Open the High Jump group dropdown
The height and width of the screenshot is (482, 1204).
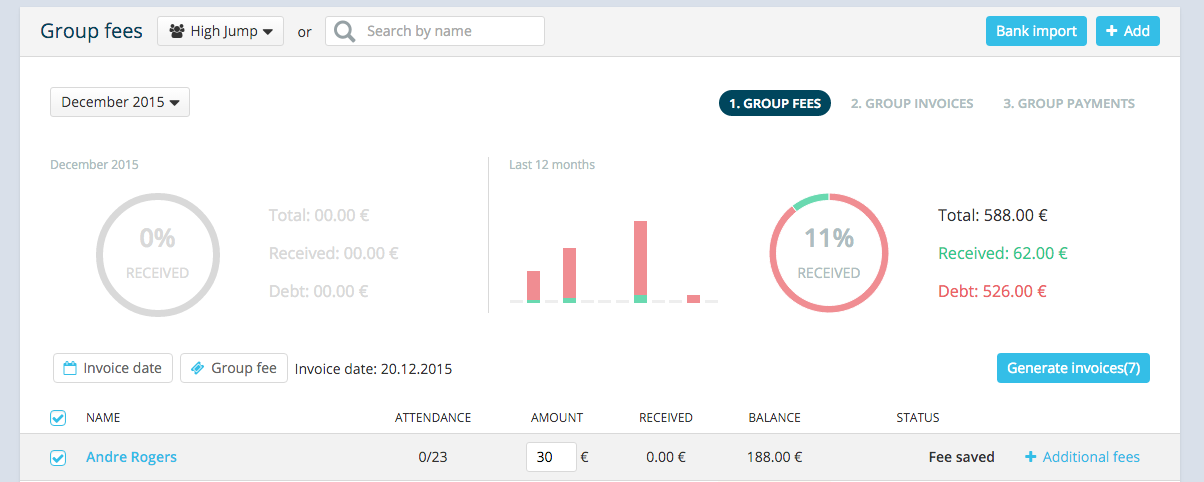pos(220,31)
